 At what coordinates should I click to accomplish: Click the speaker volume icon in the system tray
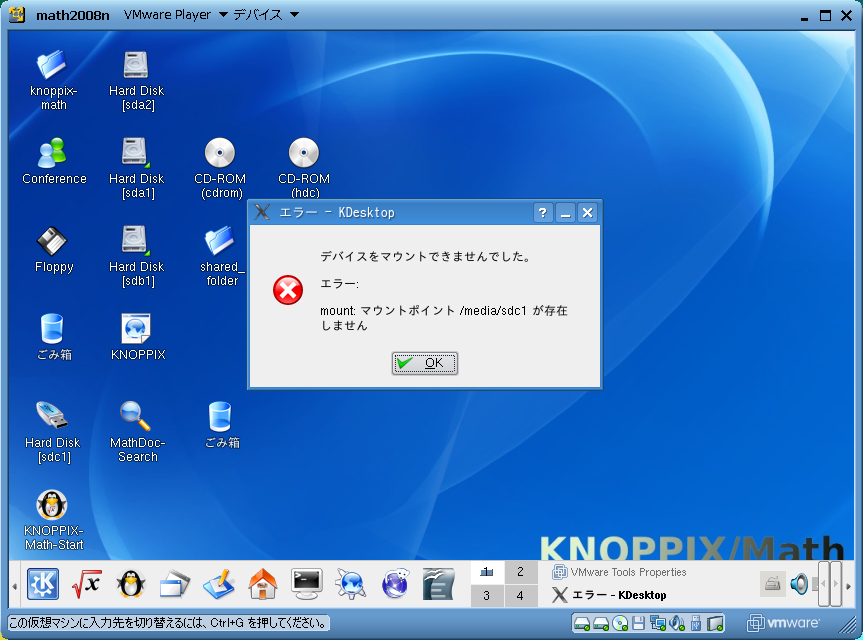(799, 584)
